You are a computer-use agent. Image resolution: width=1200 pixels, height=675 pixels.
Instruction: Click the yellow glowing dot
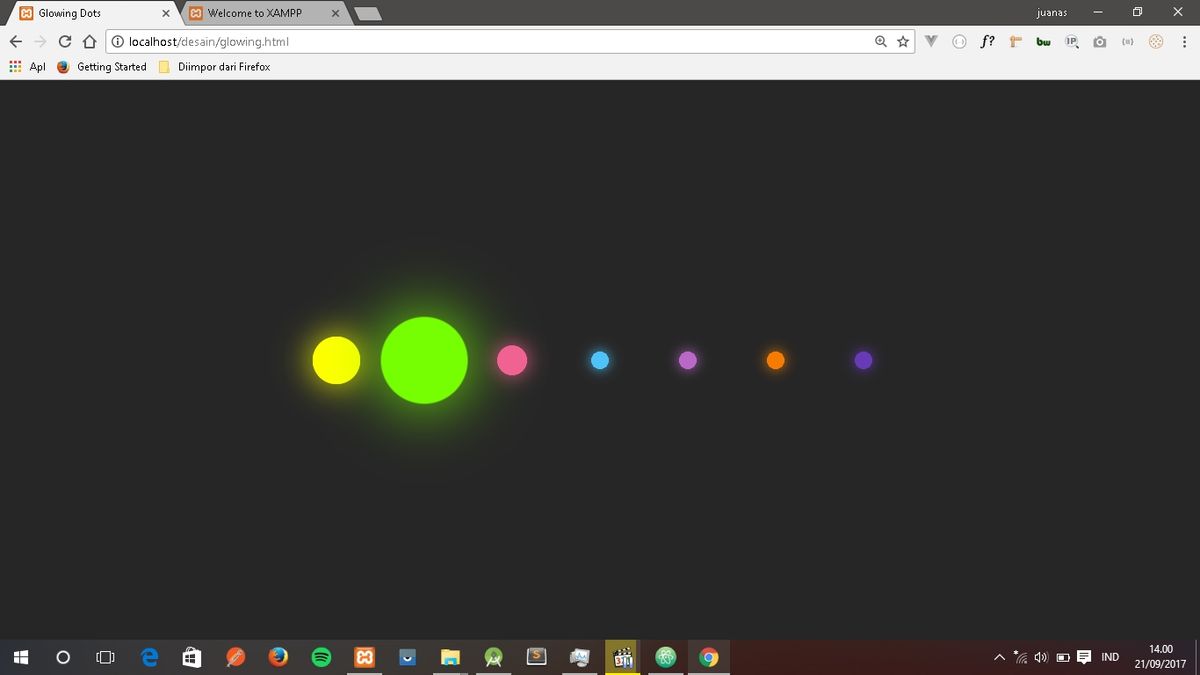[336, 360]
